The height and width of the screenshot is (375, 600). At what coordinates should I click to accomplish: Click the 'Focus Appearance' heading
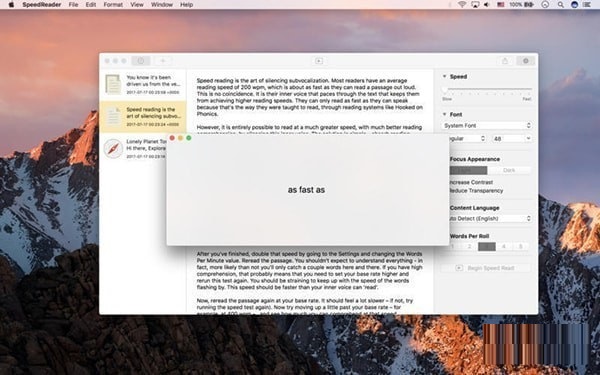475,159
